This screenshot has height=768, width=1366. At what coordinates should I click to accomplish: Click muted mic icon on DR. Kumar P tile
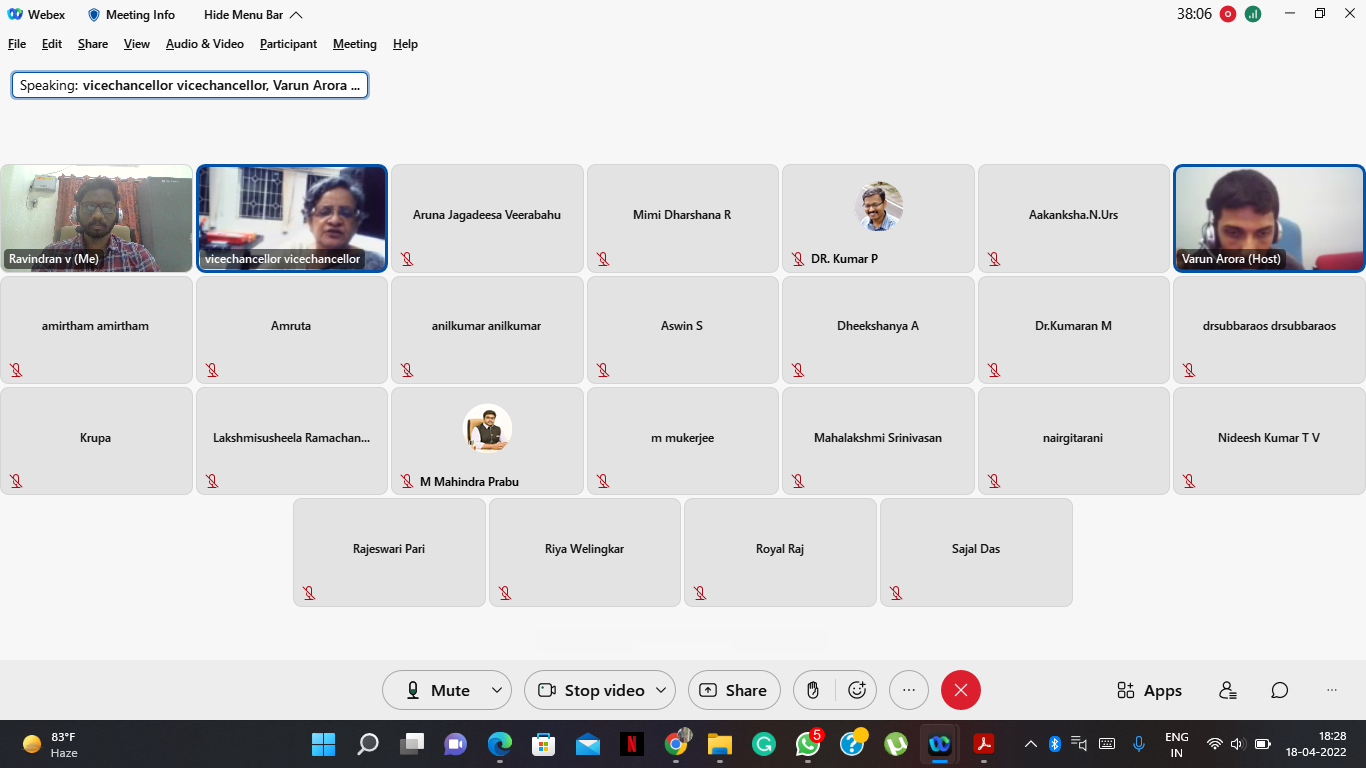798,259
